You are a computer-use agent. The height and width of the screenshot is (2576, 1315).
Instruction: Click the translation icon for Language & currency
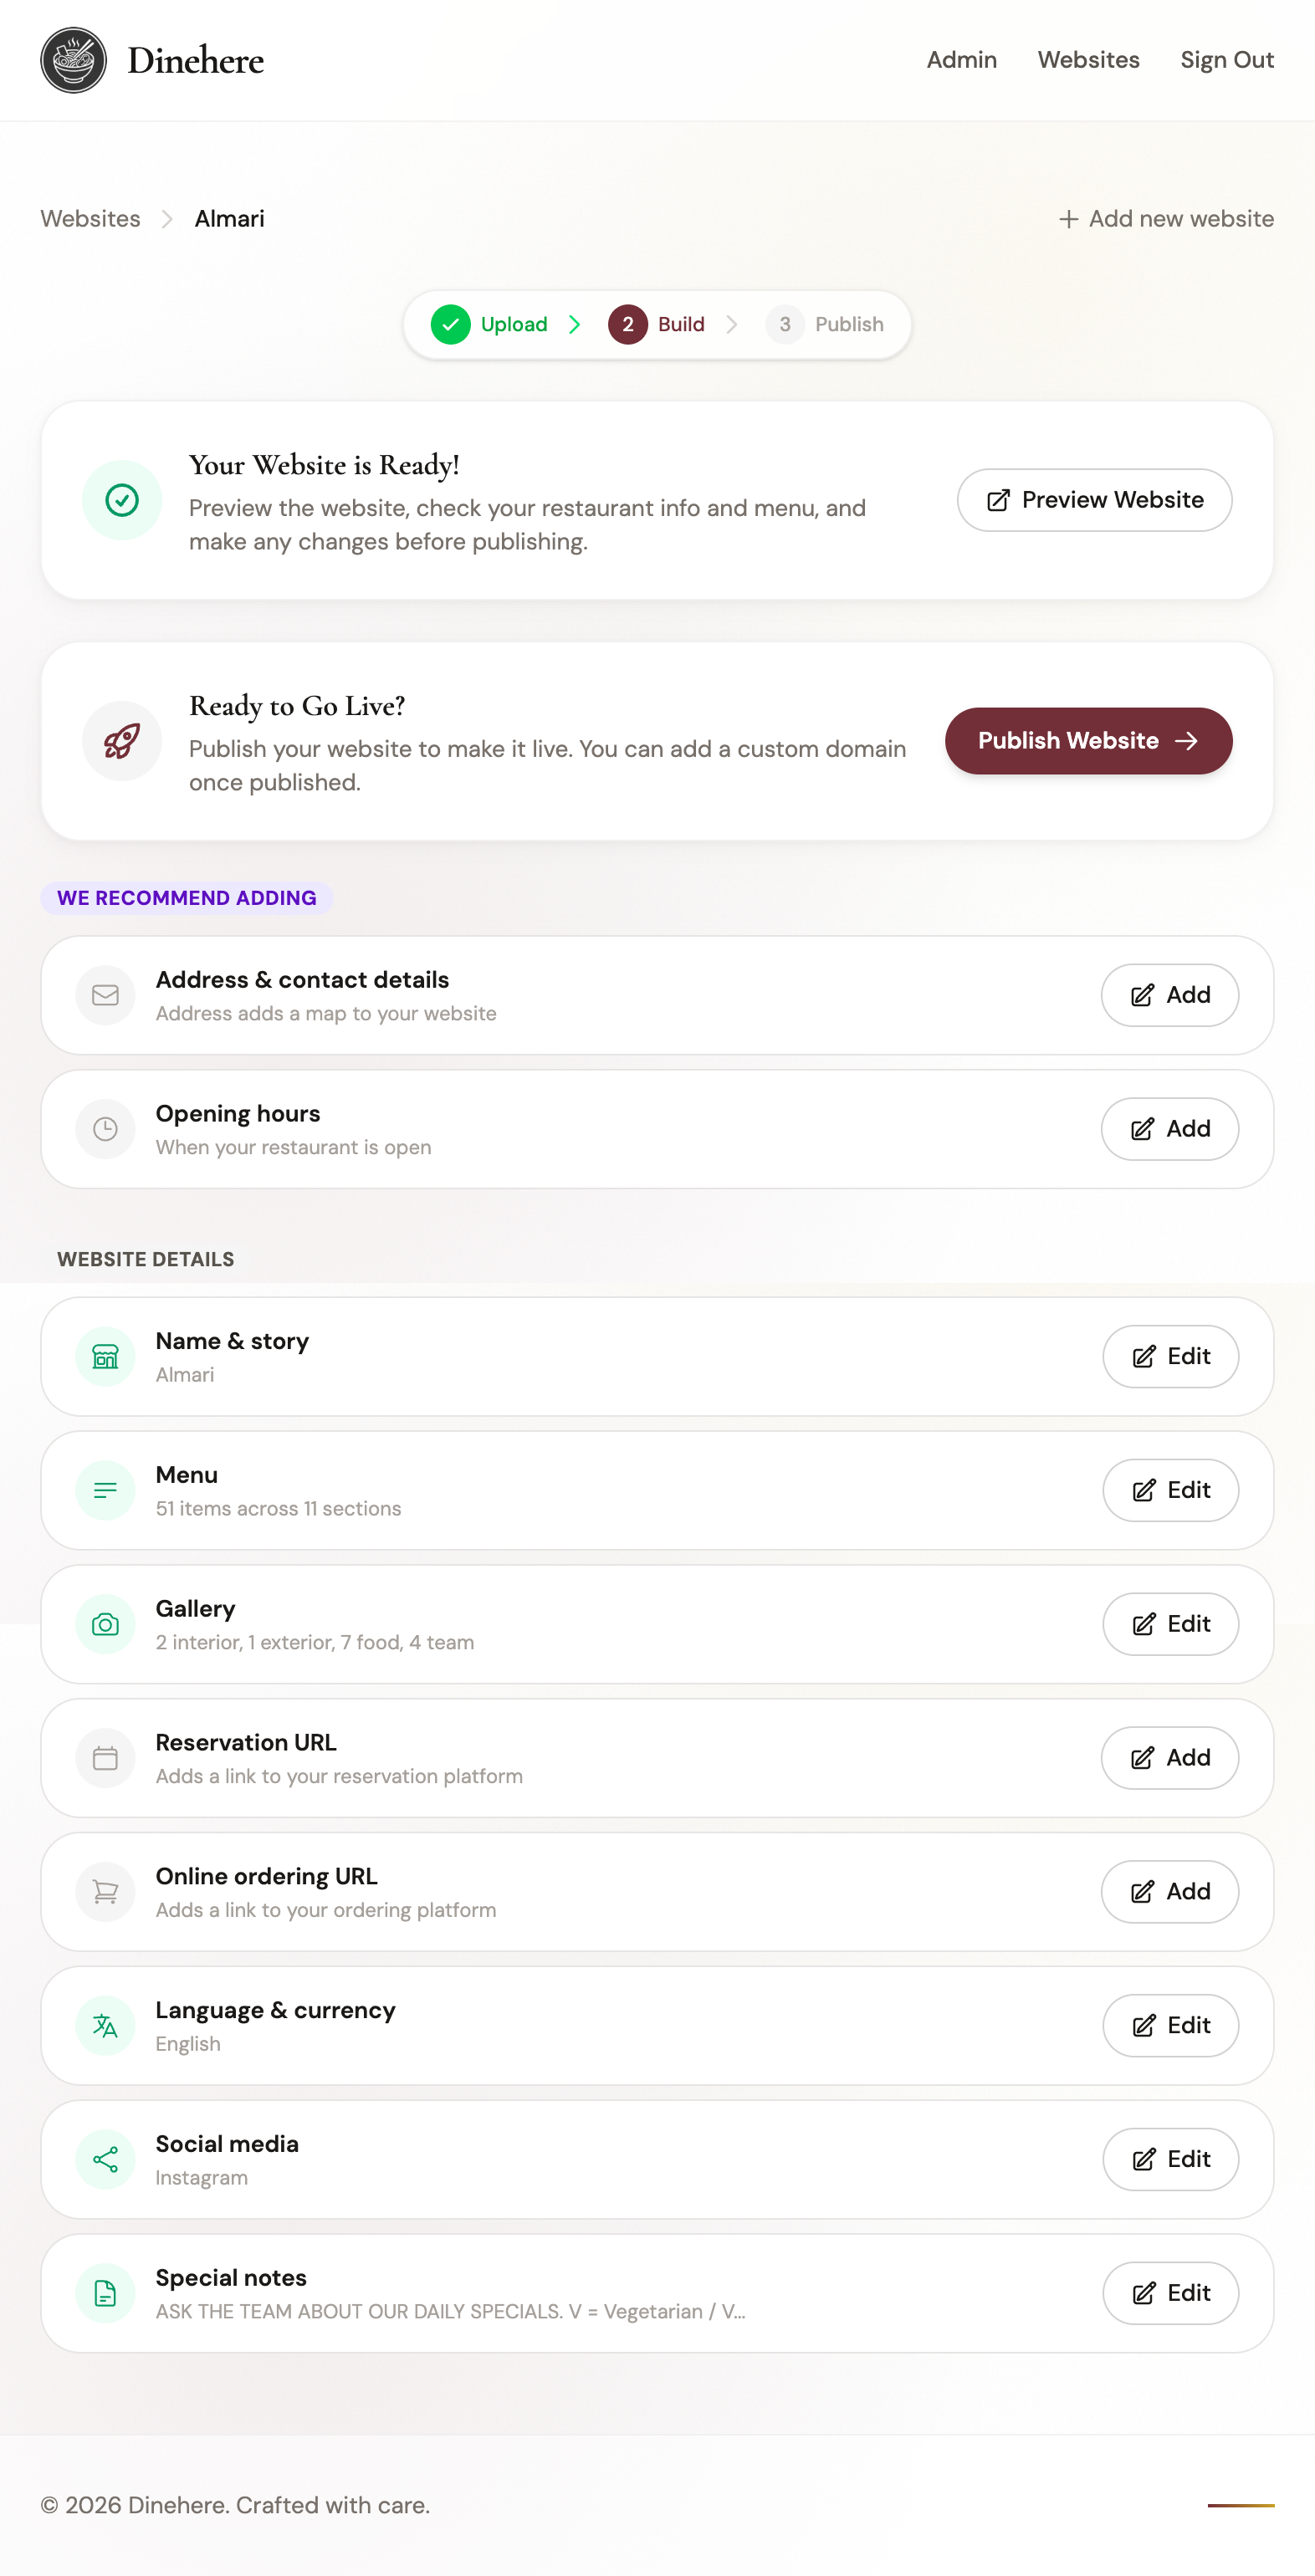104,2025
